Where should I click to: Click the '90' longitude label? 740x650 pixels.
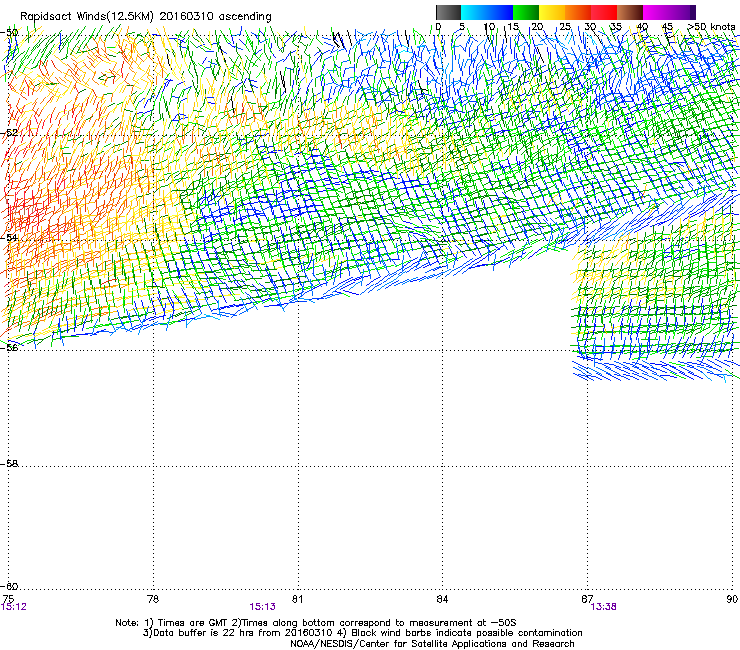732,599
